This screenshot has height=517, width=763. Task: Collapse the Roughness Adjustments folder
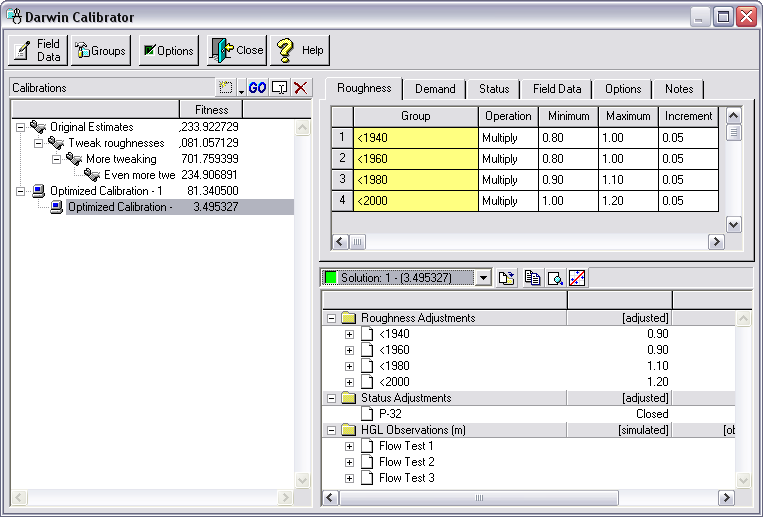(x=331, y=318)
